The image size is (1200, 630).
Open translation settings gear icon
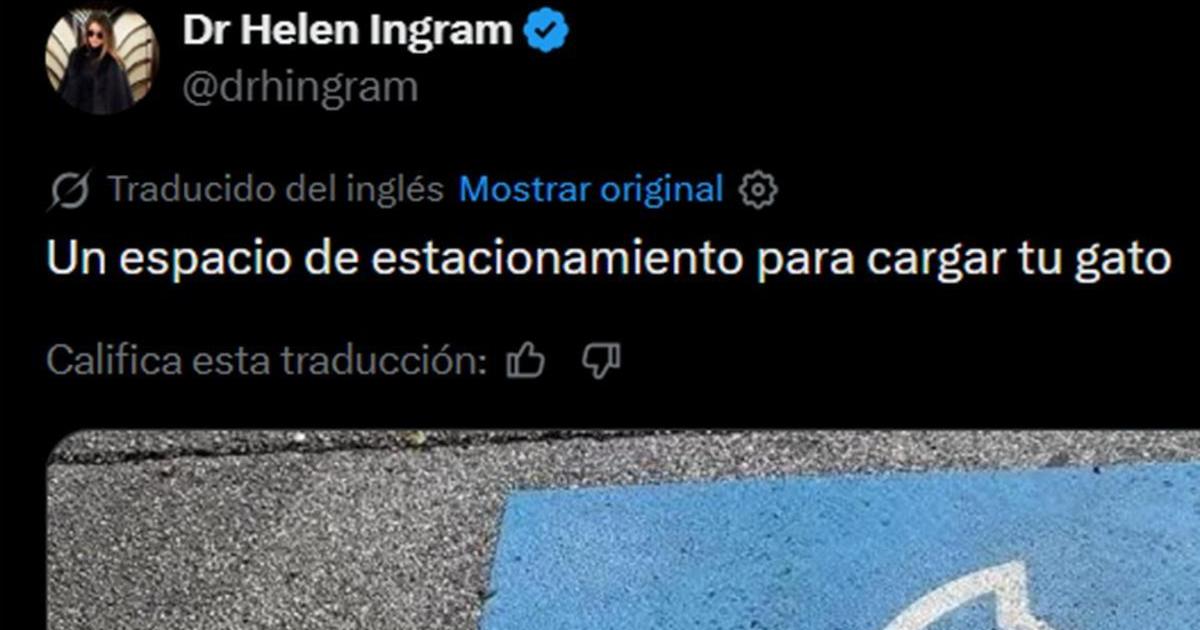pos(757,189)
